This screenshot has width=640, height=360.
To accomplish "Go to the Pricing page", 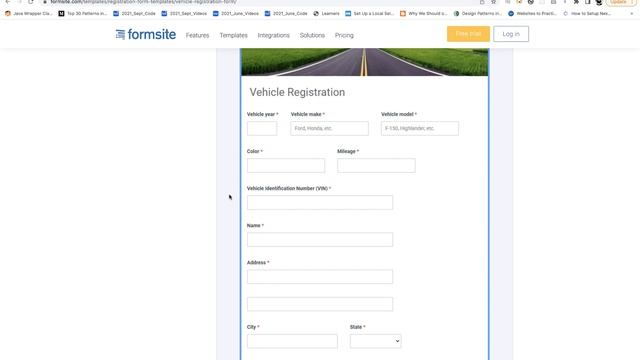I will (x=344, y=35).
